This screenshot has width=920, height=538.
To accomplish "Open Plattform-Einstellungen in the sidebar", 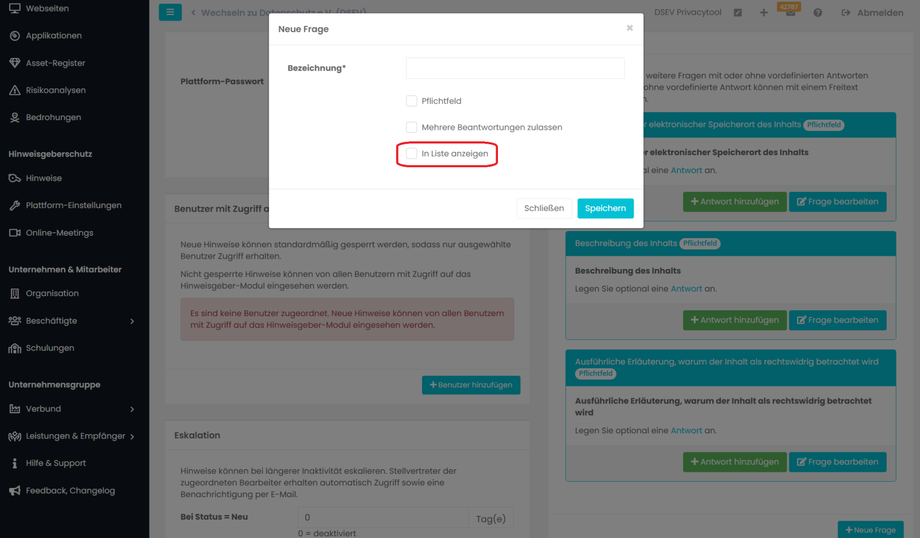I will click(x=73, y=205).
